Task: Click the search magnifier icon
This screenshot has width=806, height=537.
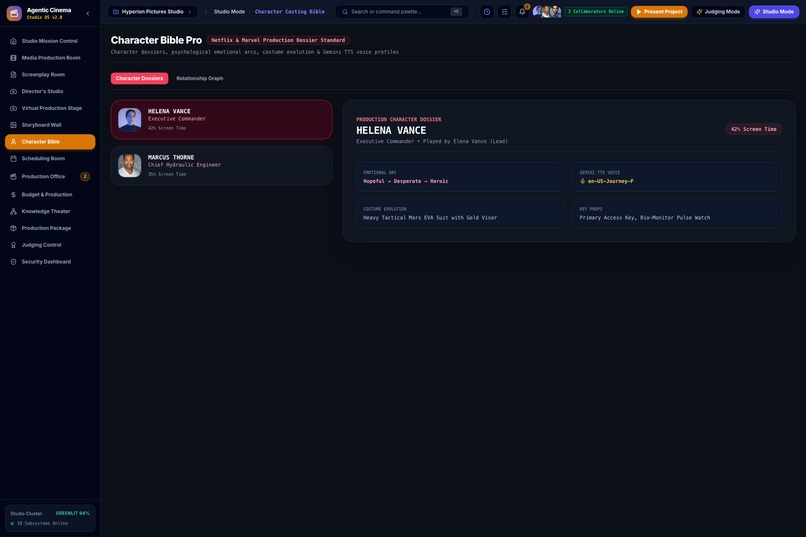Action: click(345, 12)
